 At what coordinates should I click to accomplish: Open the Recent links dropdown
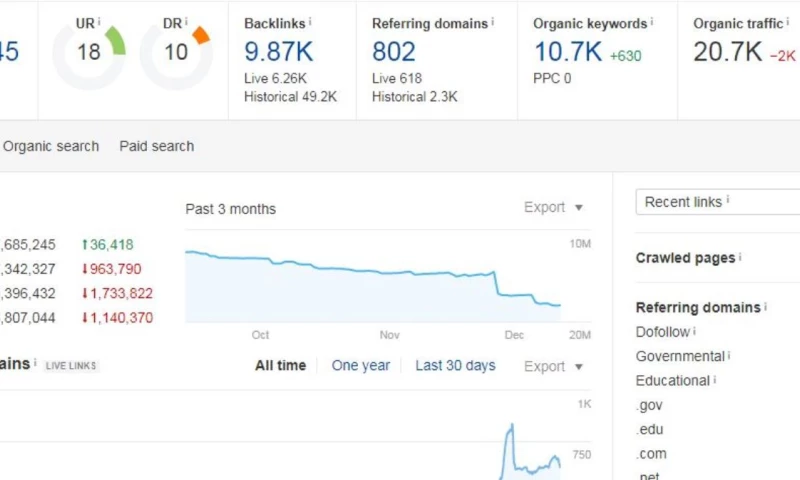click(717, 202)
